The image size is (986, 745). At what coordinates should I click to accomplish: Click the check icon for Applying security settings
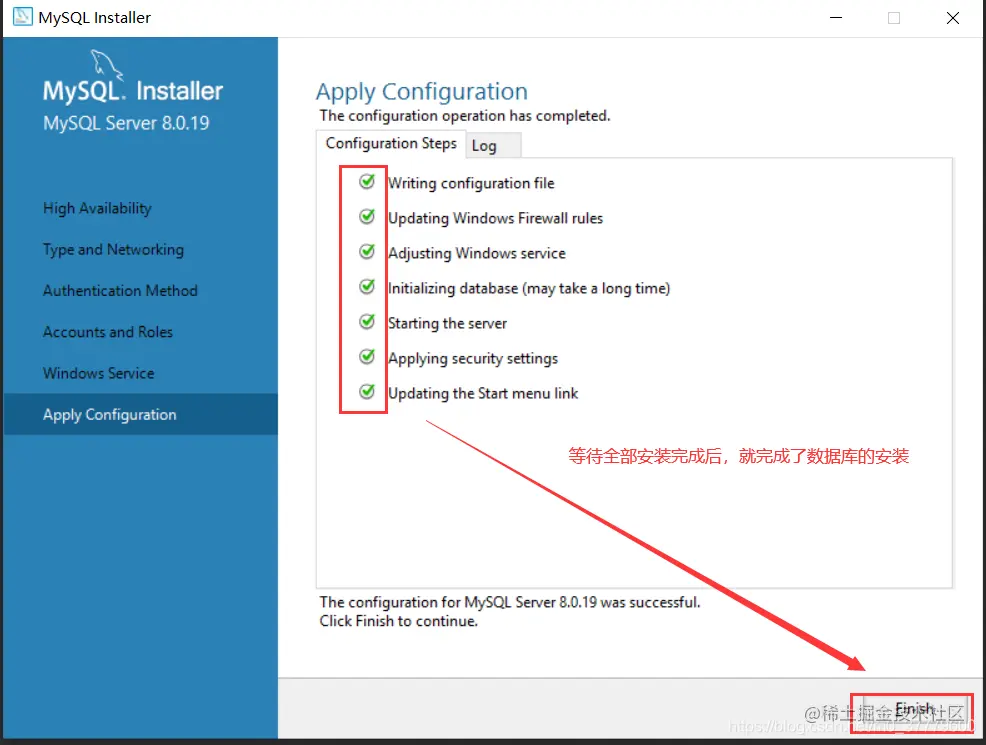pyautogui.click(x=367, y=357)
